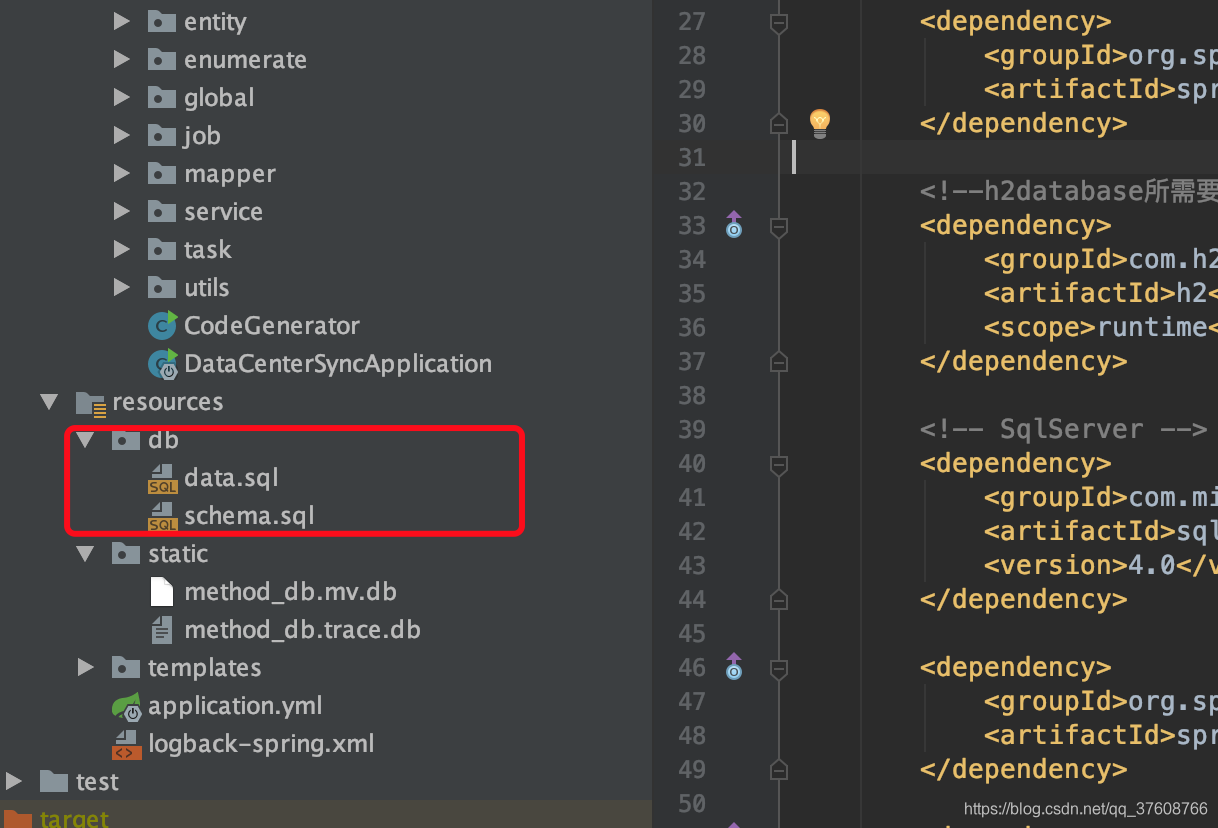Click the templates folder icon
1218x828 pixels.
(x=126, y=667)
